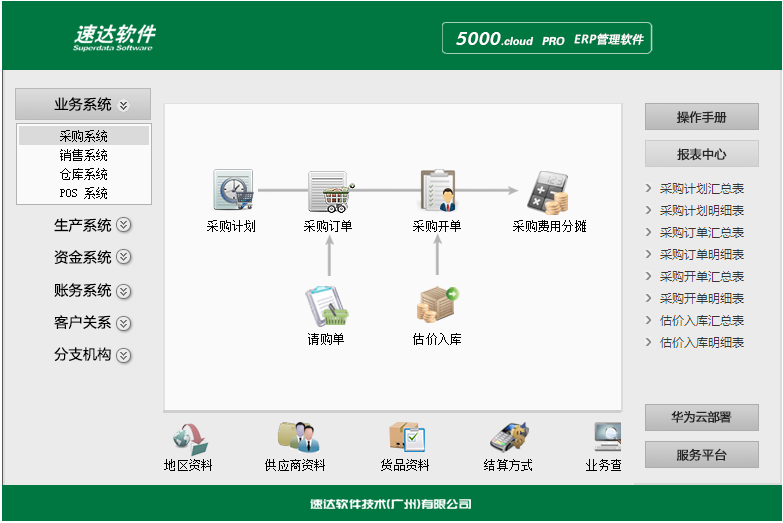Viewport: 783px width, 523px height.
Task: Open the 业务查 monitor icon
Action: point(608,437)
